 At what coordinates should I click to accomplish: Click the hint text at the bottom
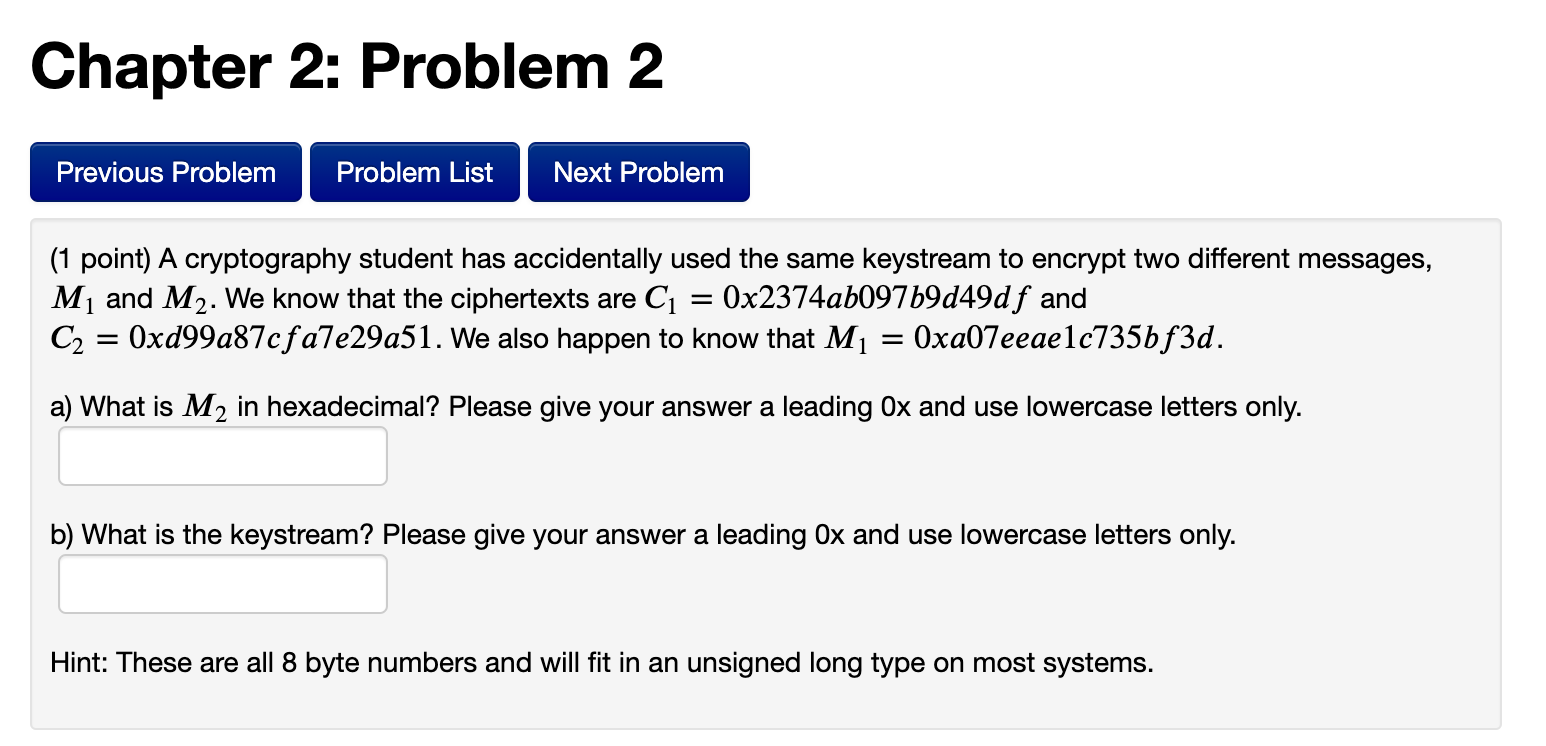coord(602,662)
